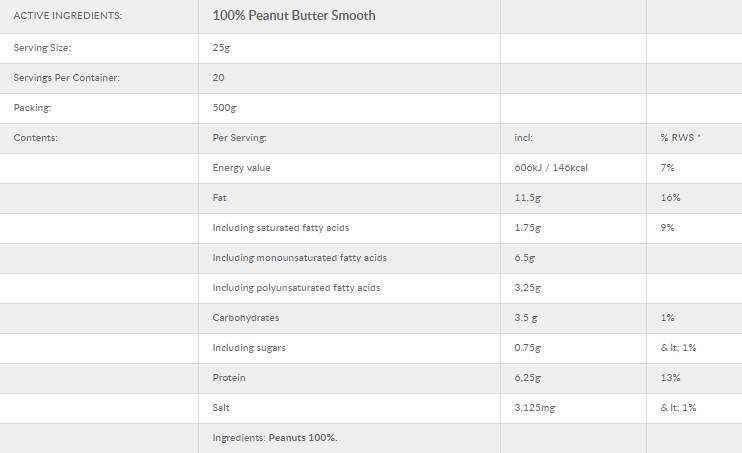
Task: Click the '13%' protein RWS value
Action: 670,378
